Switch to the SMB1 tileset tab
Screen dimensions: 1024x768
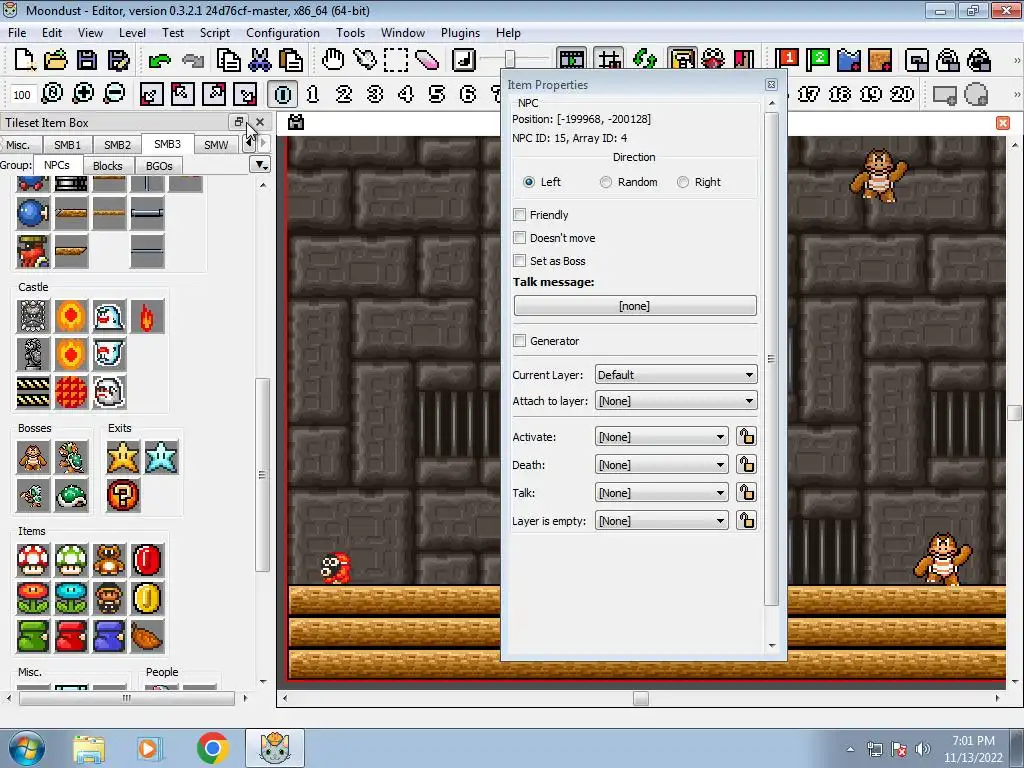pos(67,145)
